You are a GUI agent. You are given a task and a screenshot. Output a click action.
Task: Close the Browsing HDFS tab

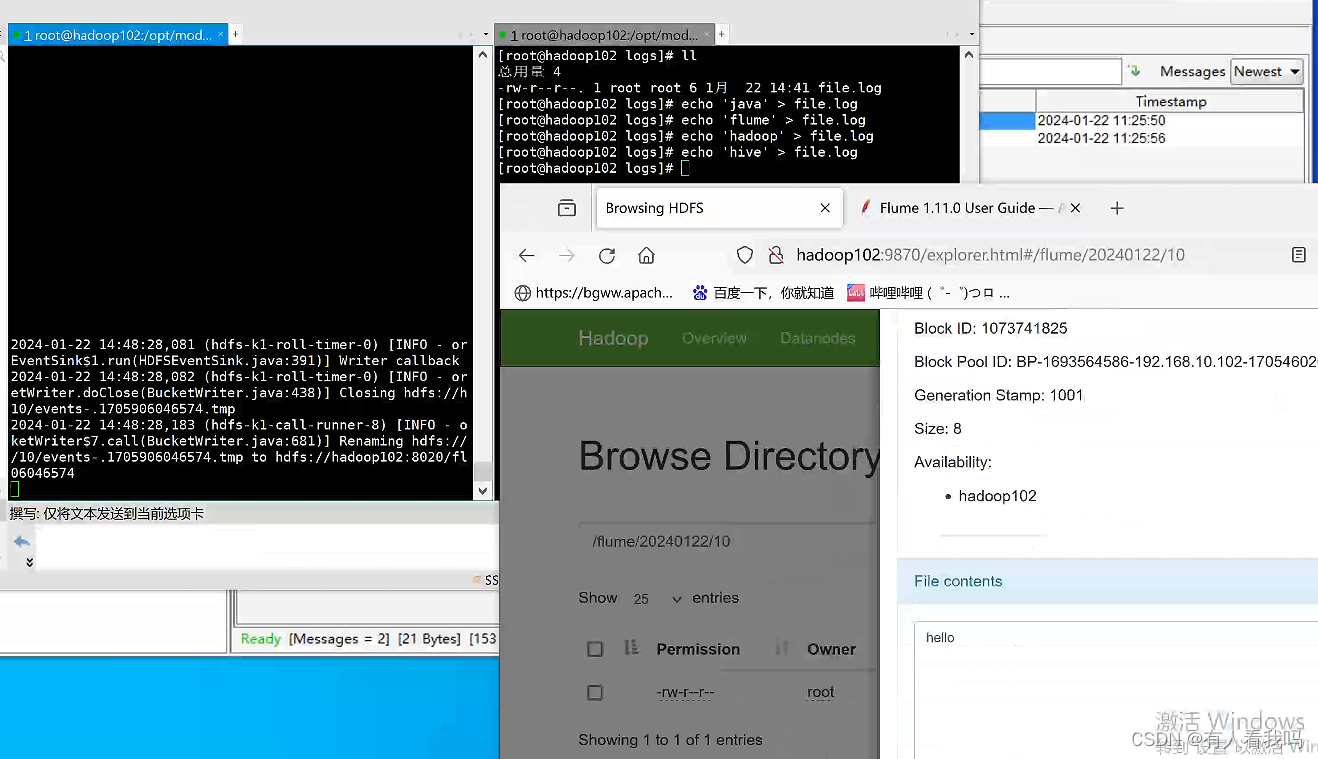point(825,208)
